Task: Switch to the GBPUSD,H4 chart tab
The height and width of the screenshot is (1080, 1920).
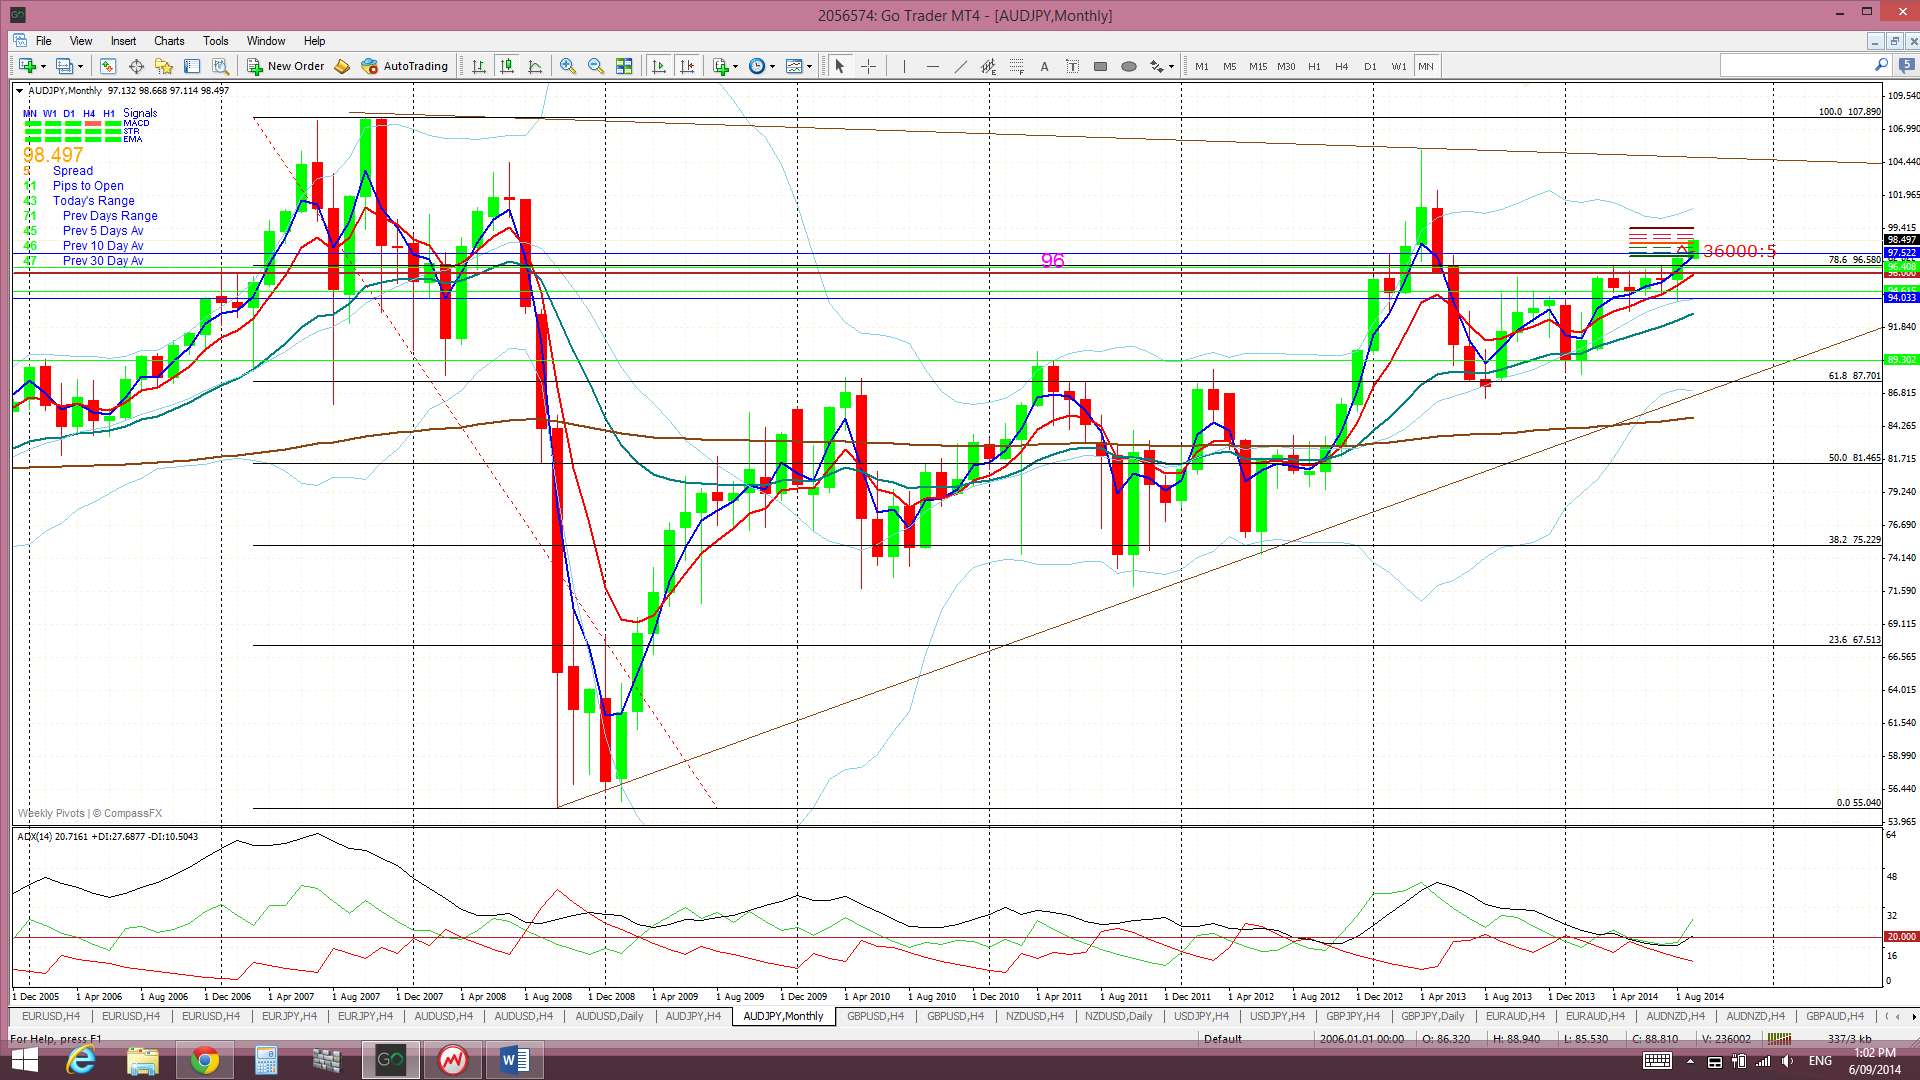Action: [874, 1016]
